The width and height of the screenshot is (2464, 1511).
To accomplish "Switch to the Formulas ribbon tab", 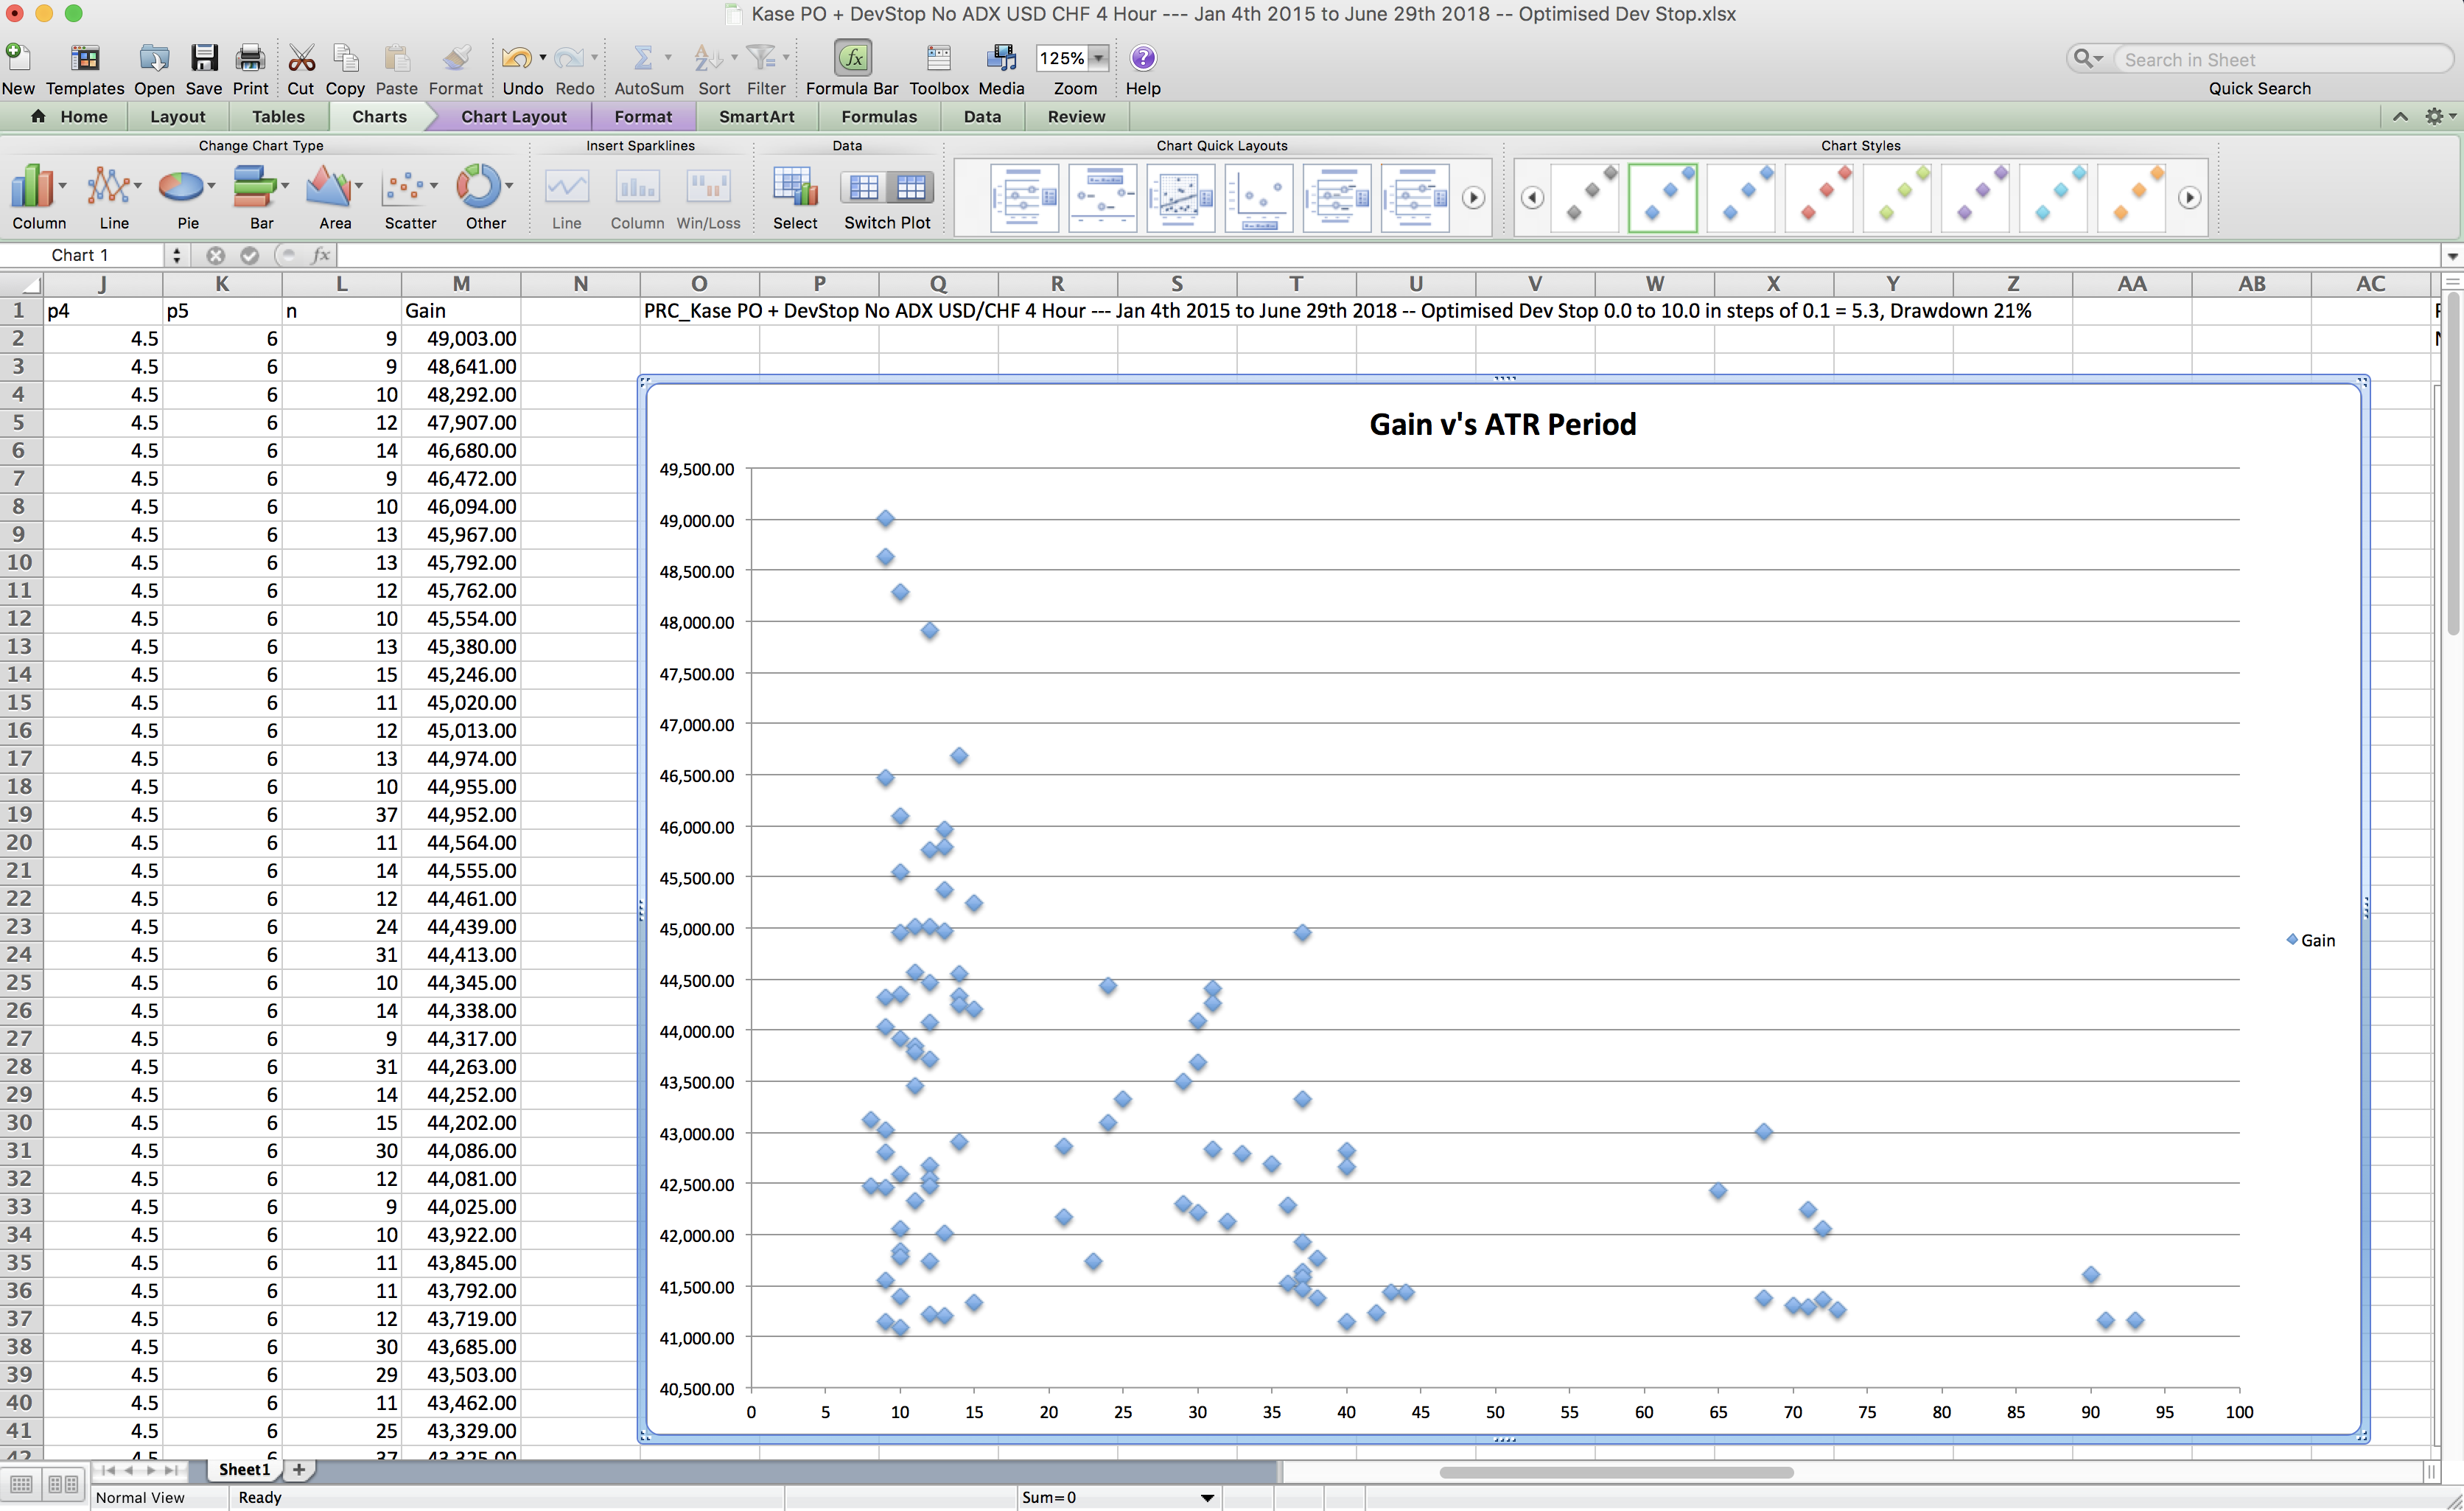I will [x=878, y=117].
